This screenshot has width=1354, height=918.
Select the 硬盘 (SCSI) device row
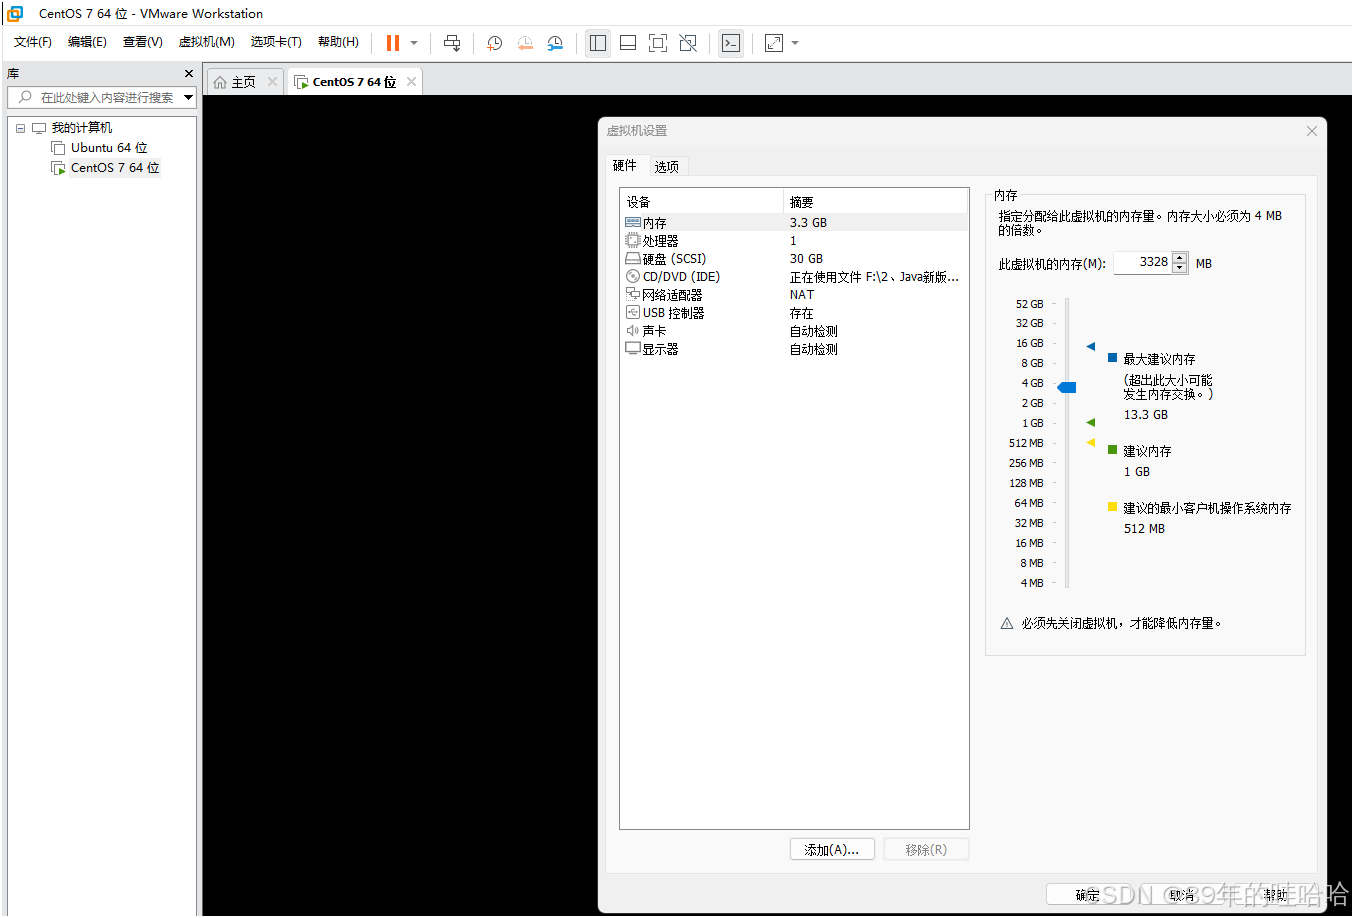(x=795, y=259)
